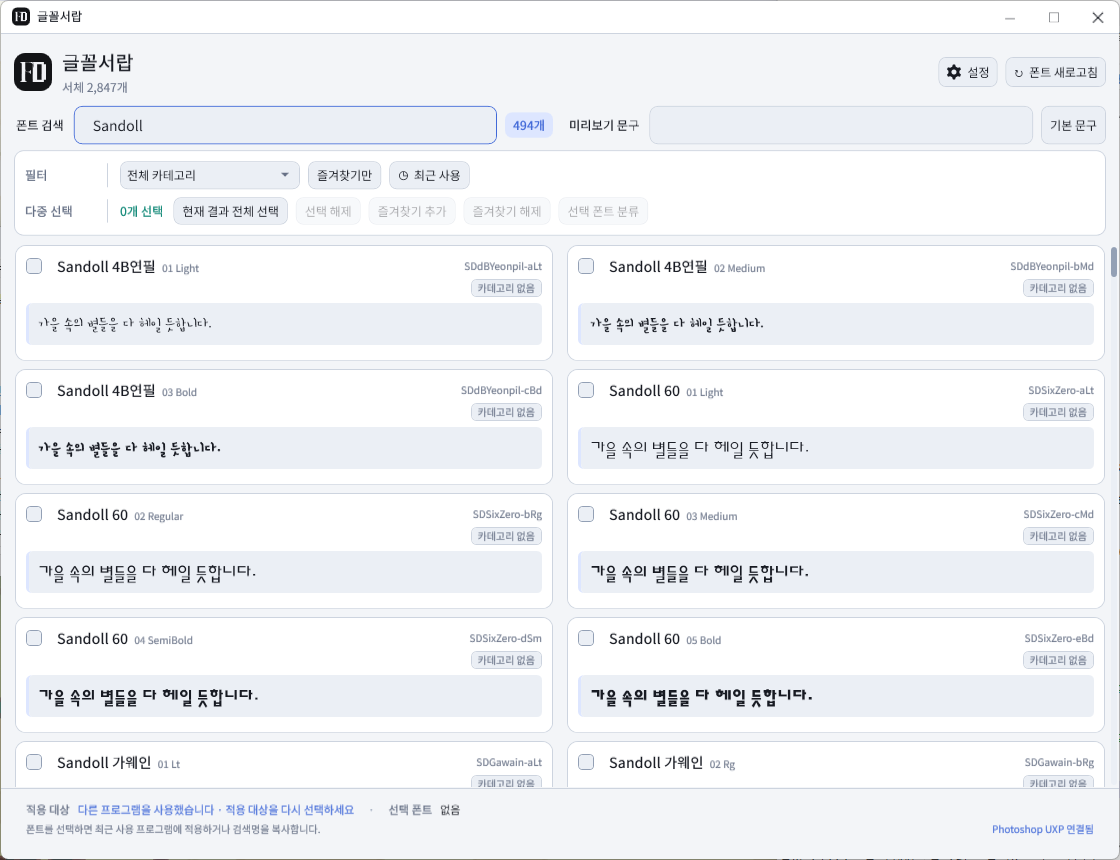Click the preview text of Sandoll 4B연필 03 Bold
This screenshot has height=860, width=1120.
pos(129,448)
